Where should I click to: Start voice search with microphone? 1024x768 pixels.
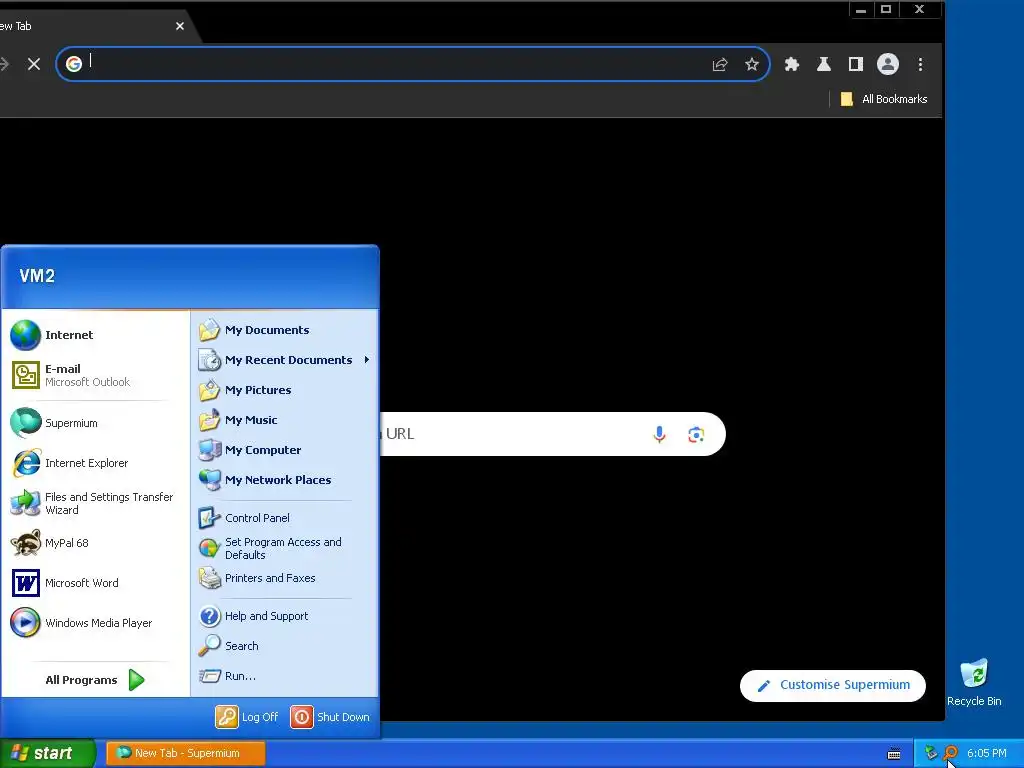(660, 434)
